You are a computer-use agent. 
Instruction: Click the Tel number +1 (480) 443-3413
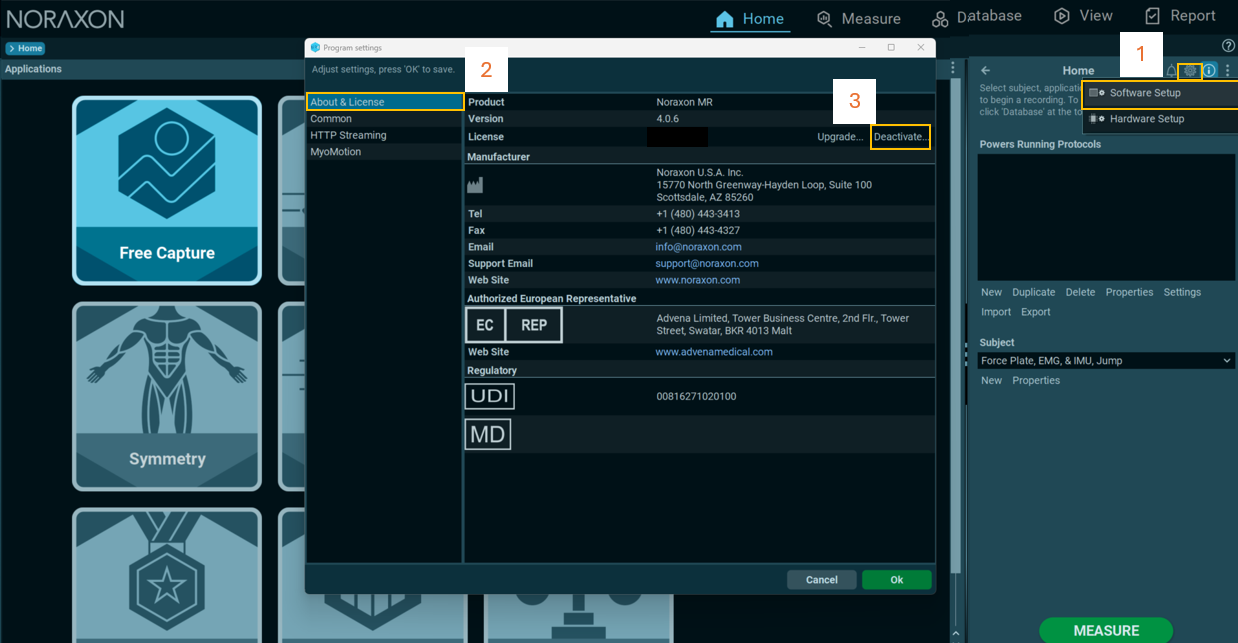click(698, 214)
